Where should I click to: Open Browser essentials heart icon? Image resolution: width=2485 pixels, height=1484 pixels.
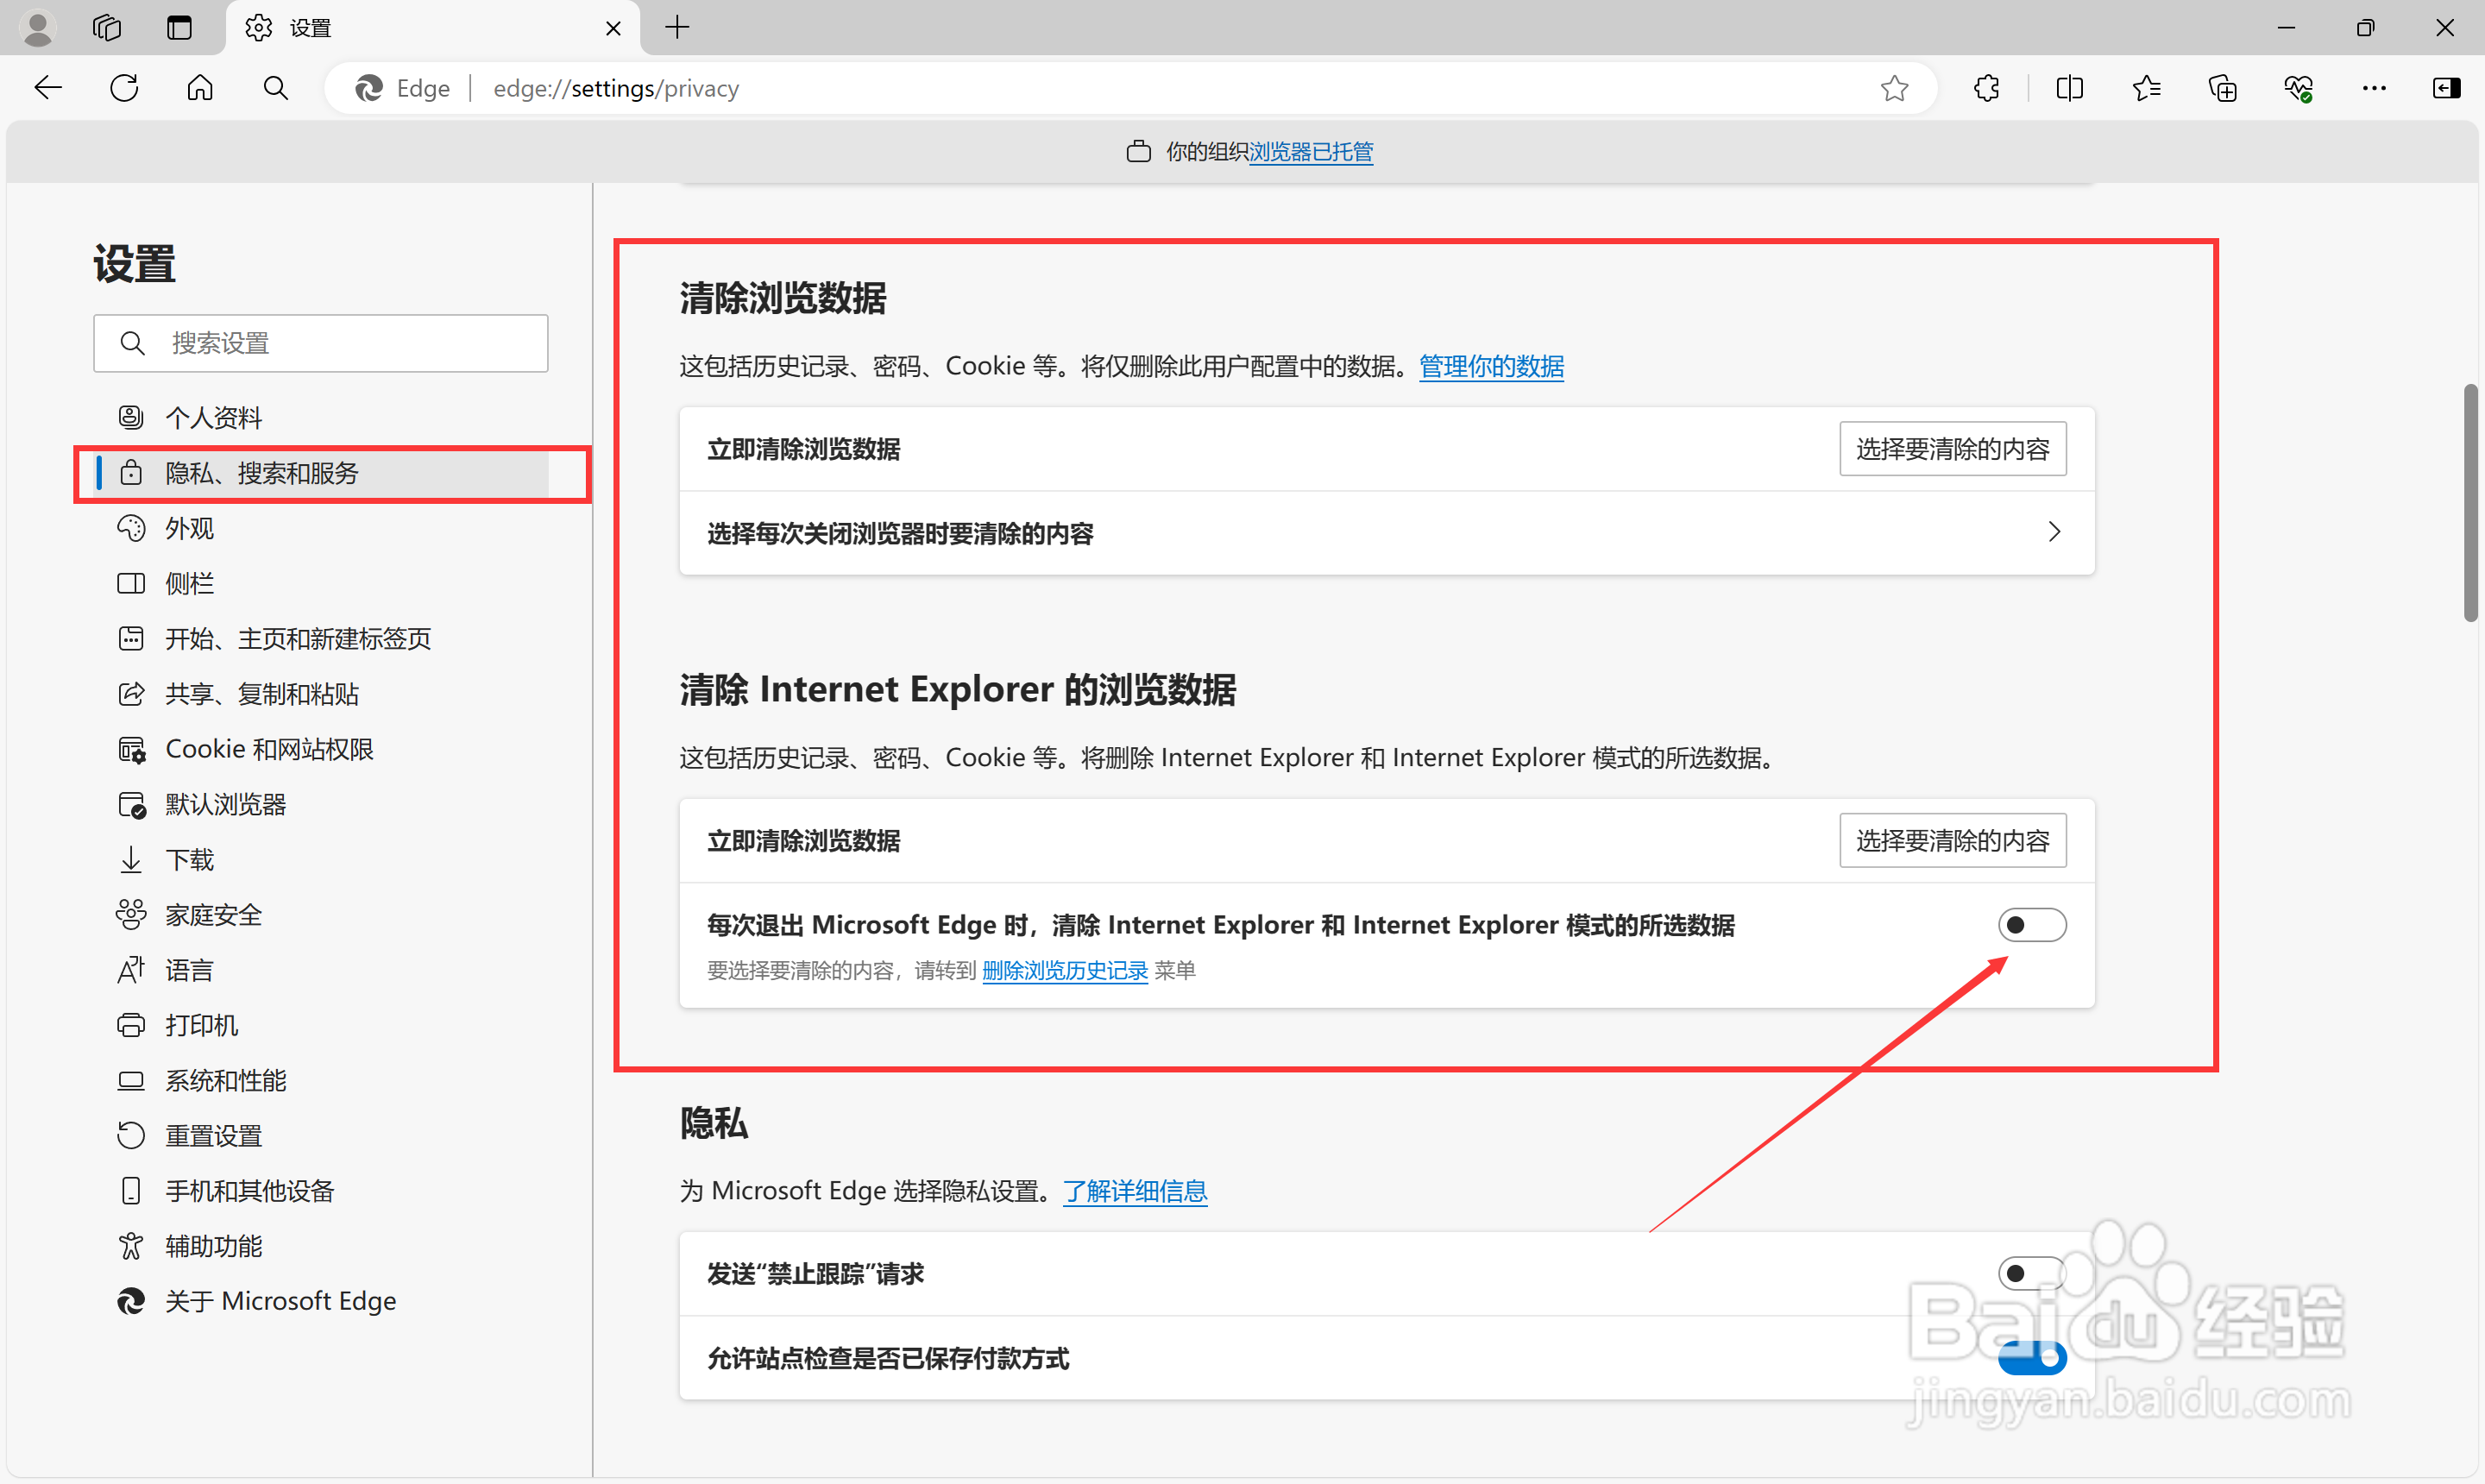(2298, 88)
